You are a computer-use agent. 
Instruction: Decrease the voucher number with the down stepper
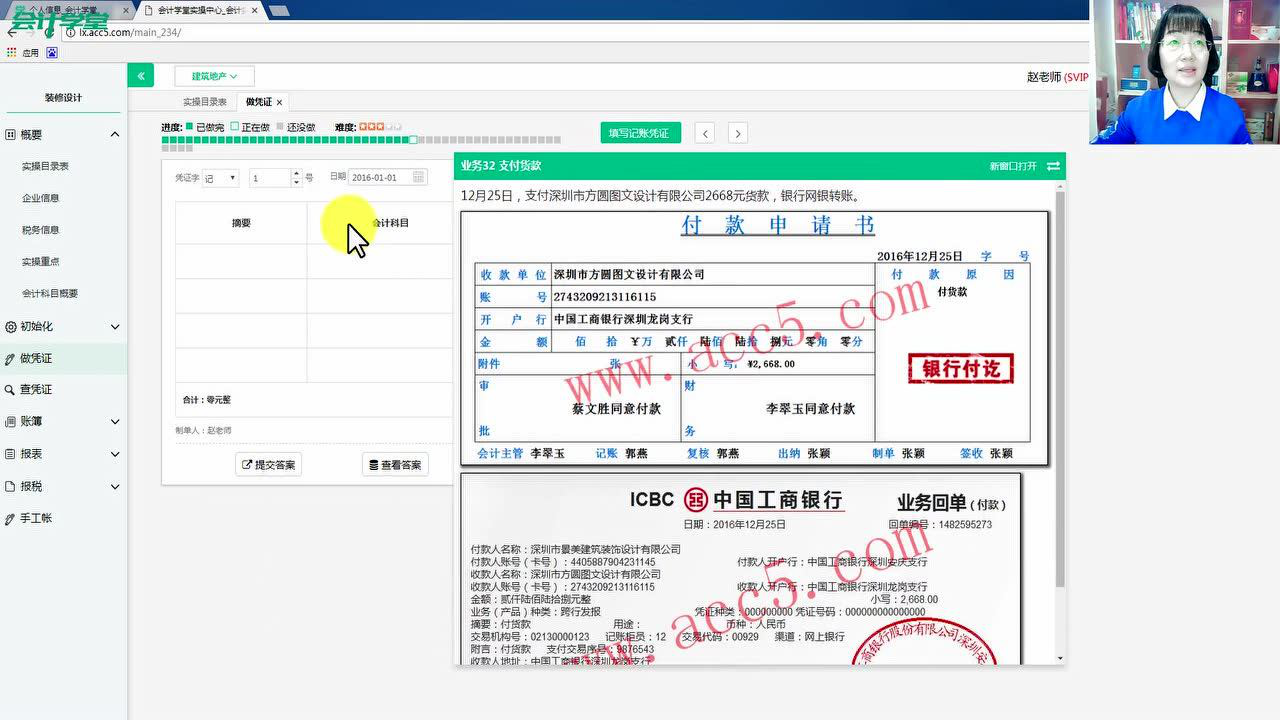click(296, 182)
